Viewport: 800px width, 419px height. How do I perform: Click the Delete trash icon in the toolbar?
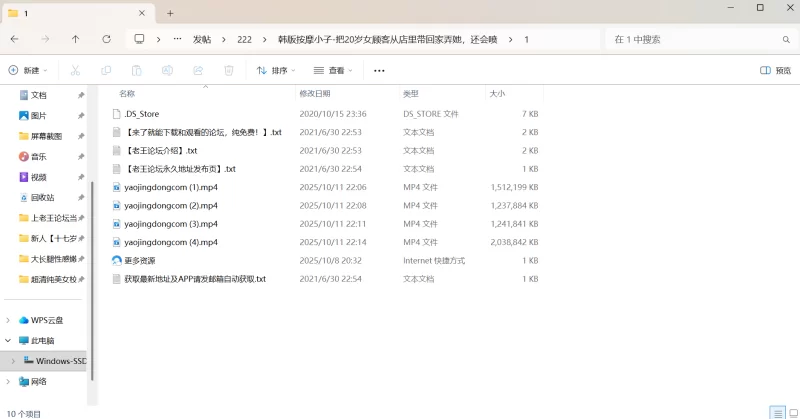229,71
